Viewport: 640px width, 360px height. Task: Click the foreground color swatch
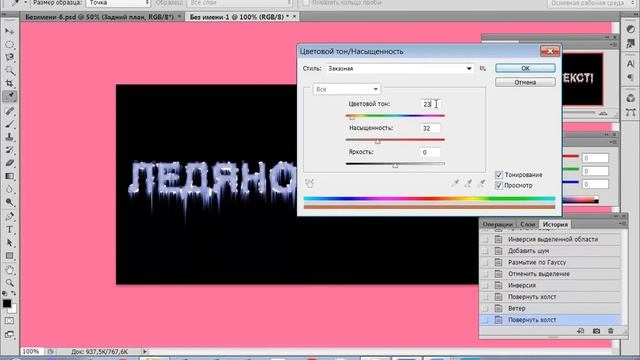7,303
